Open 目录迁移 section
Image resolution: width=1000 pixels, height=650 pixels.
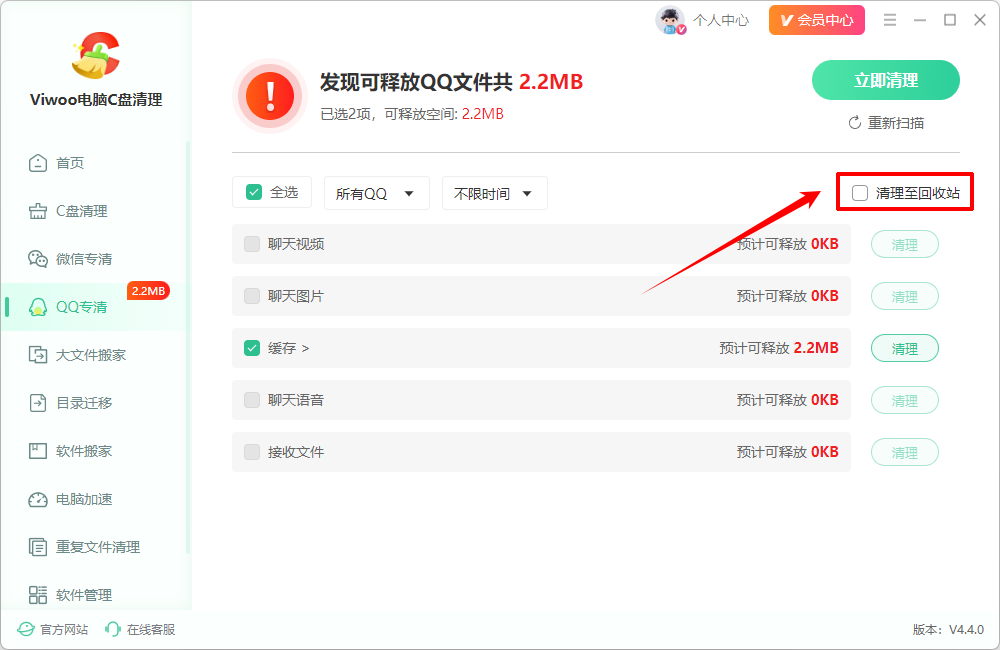click(x=84, y=403)
